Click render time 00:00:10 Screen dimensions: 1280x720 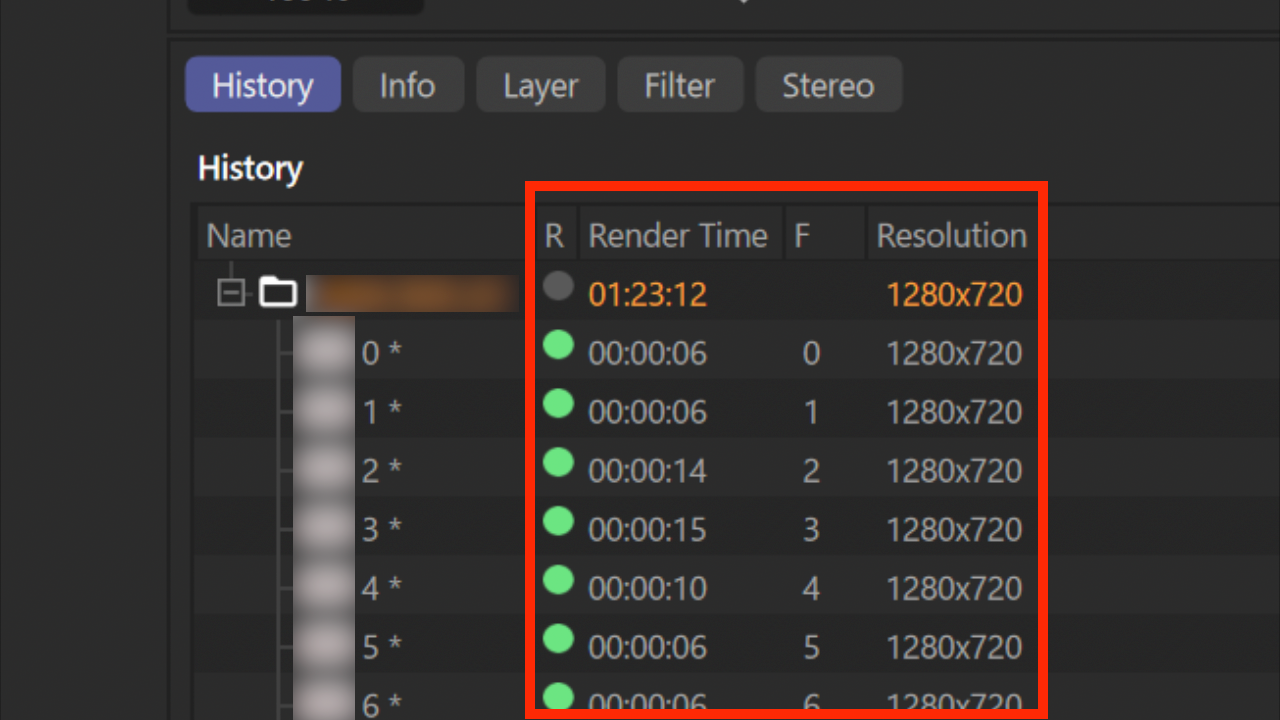[648, 588]
